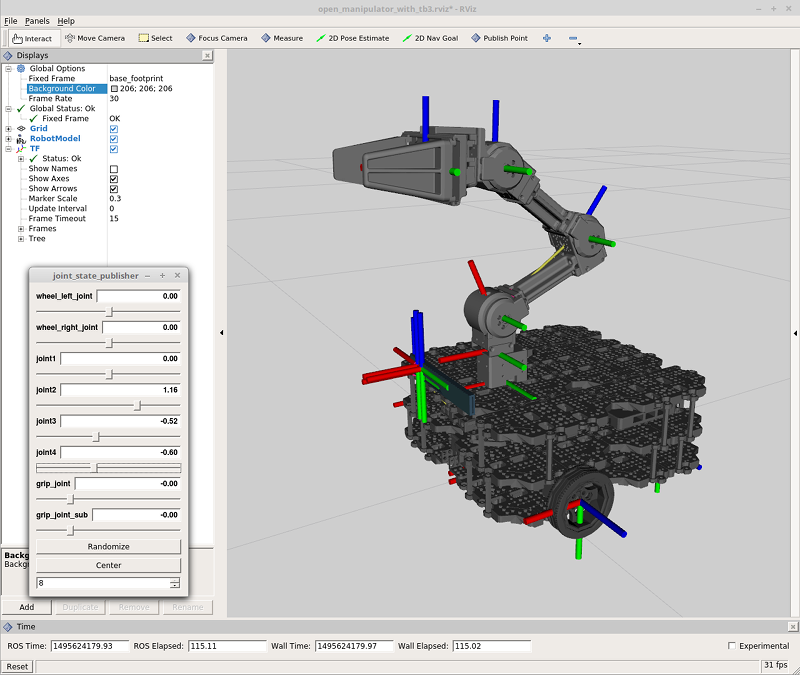Image resolution: width=800 pixels, height=675 pixels.
Task: Click the right side panel arrow handle
Action: click(795, 333)
